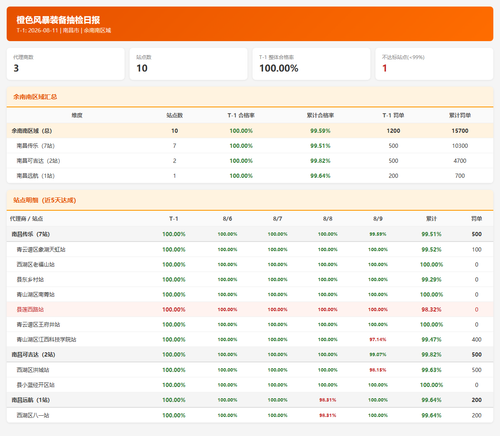Select the T-1 fine total 1200
Viewport: 500px width, 436px height.
[393, 131]
